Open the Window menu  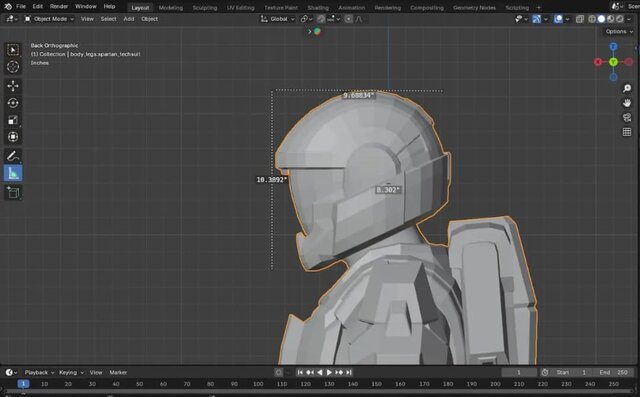tap(86, 7)
